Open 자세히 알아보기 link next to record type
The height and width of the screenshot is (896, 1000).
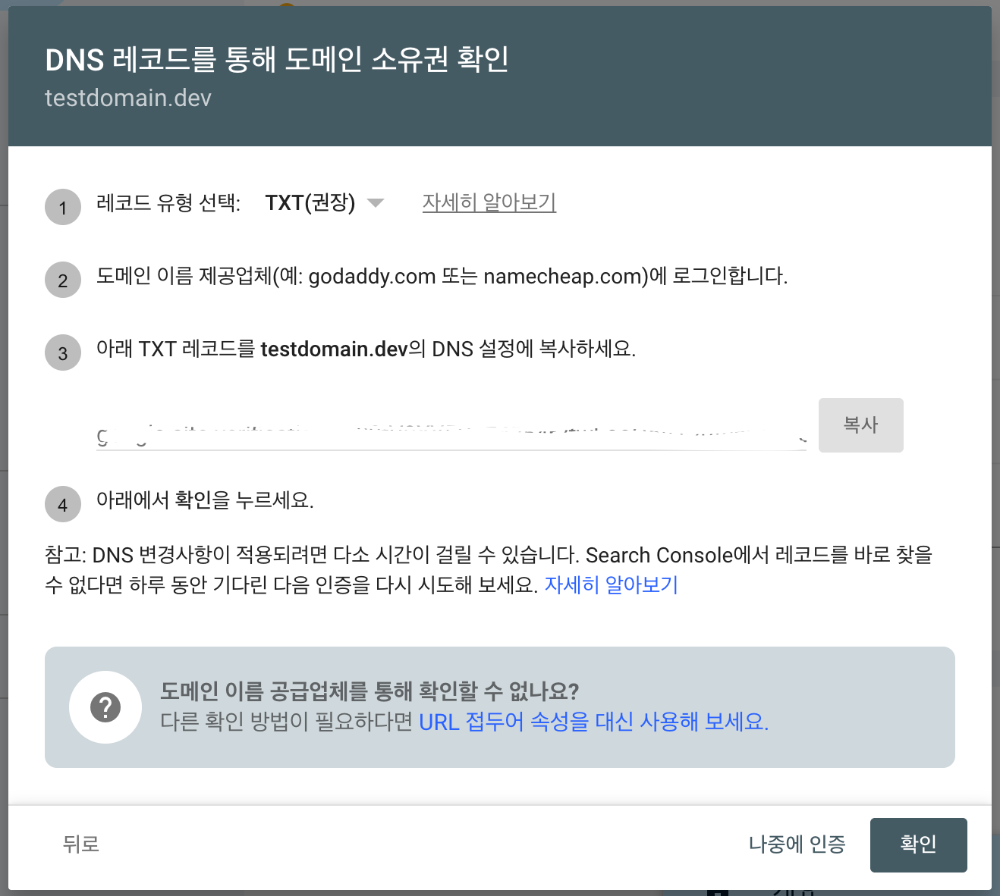click(x=489, y=203)
